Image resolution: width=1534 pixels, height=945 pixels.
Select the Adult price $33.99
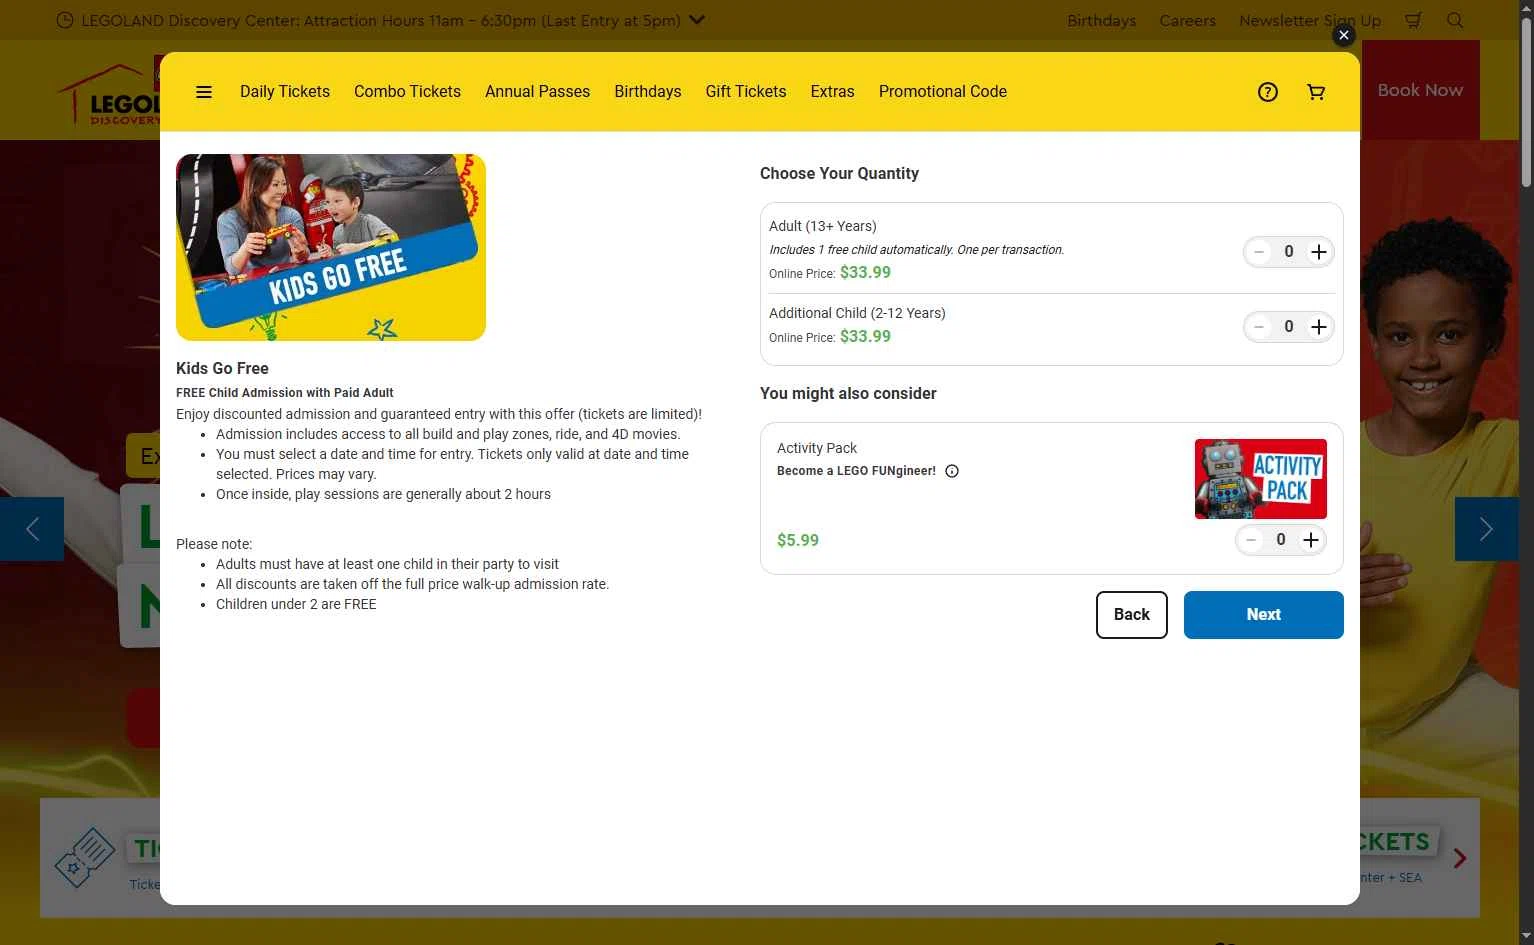pyautogui.click(x=865, y=272)
